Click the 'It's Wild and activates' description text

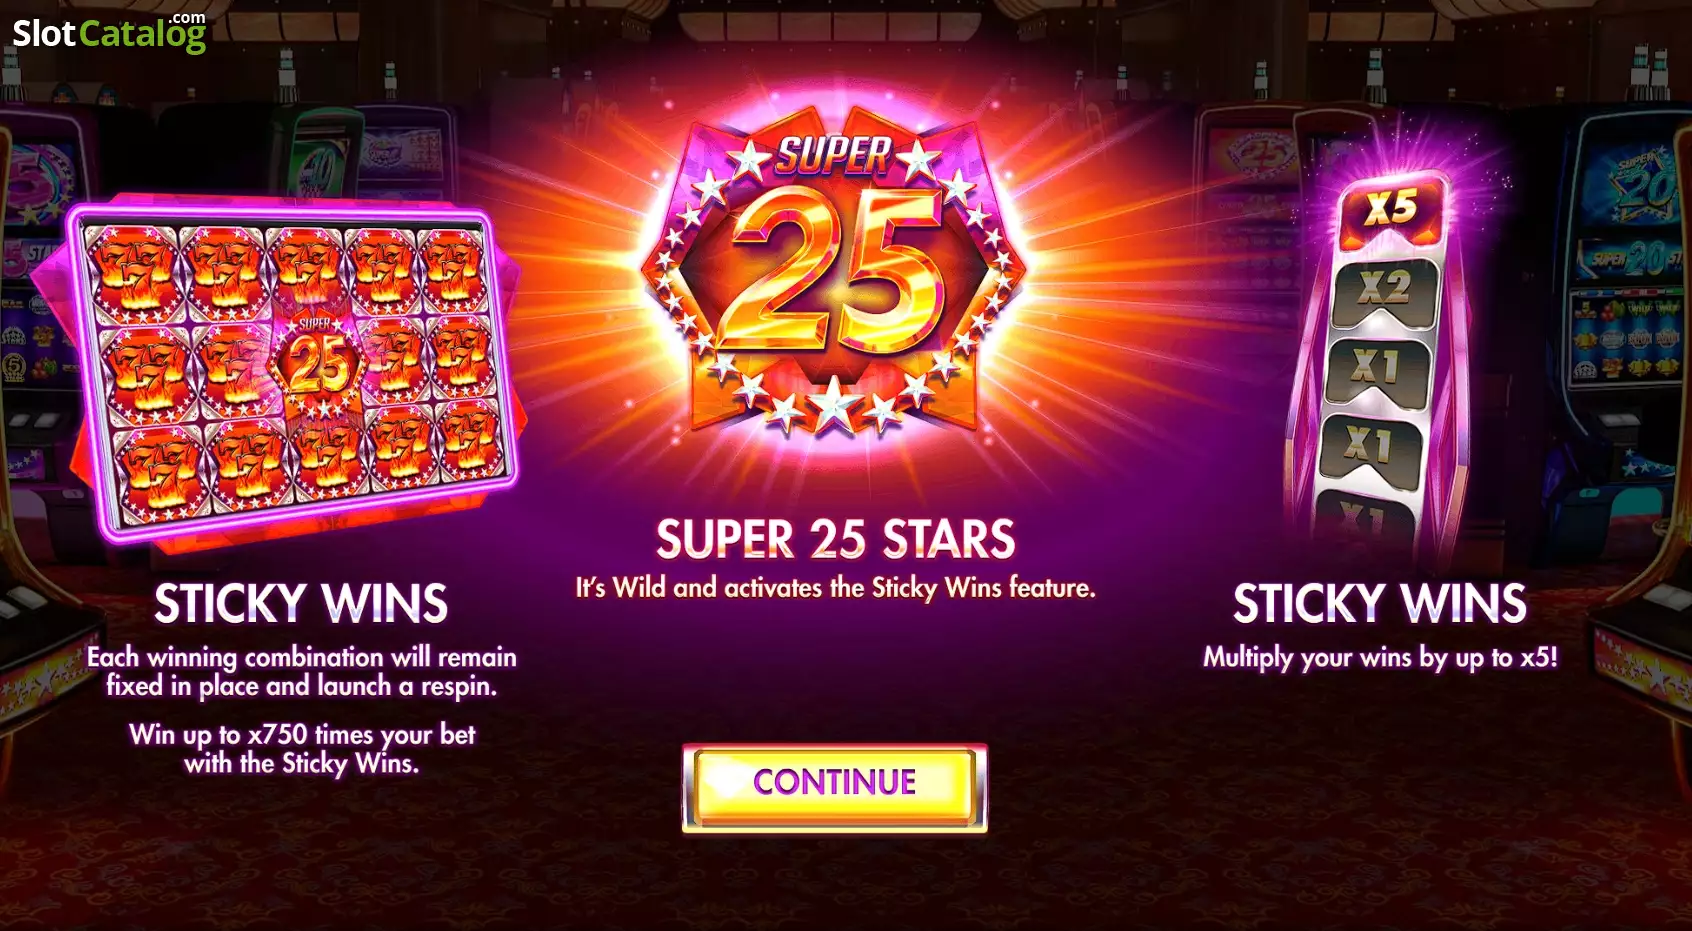835,588
